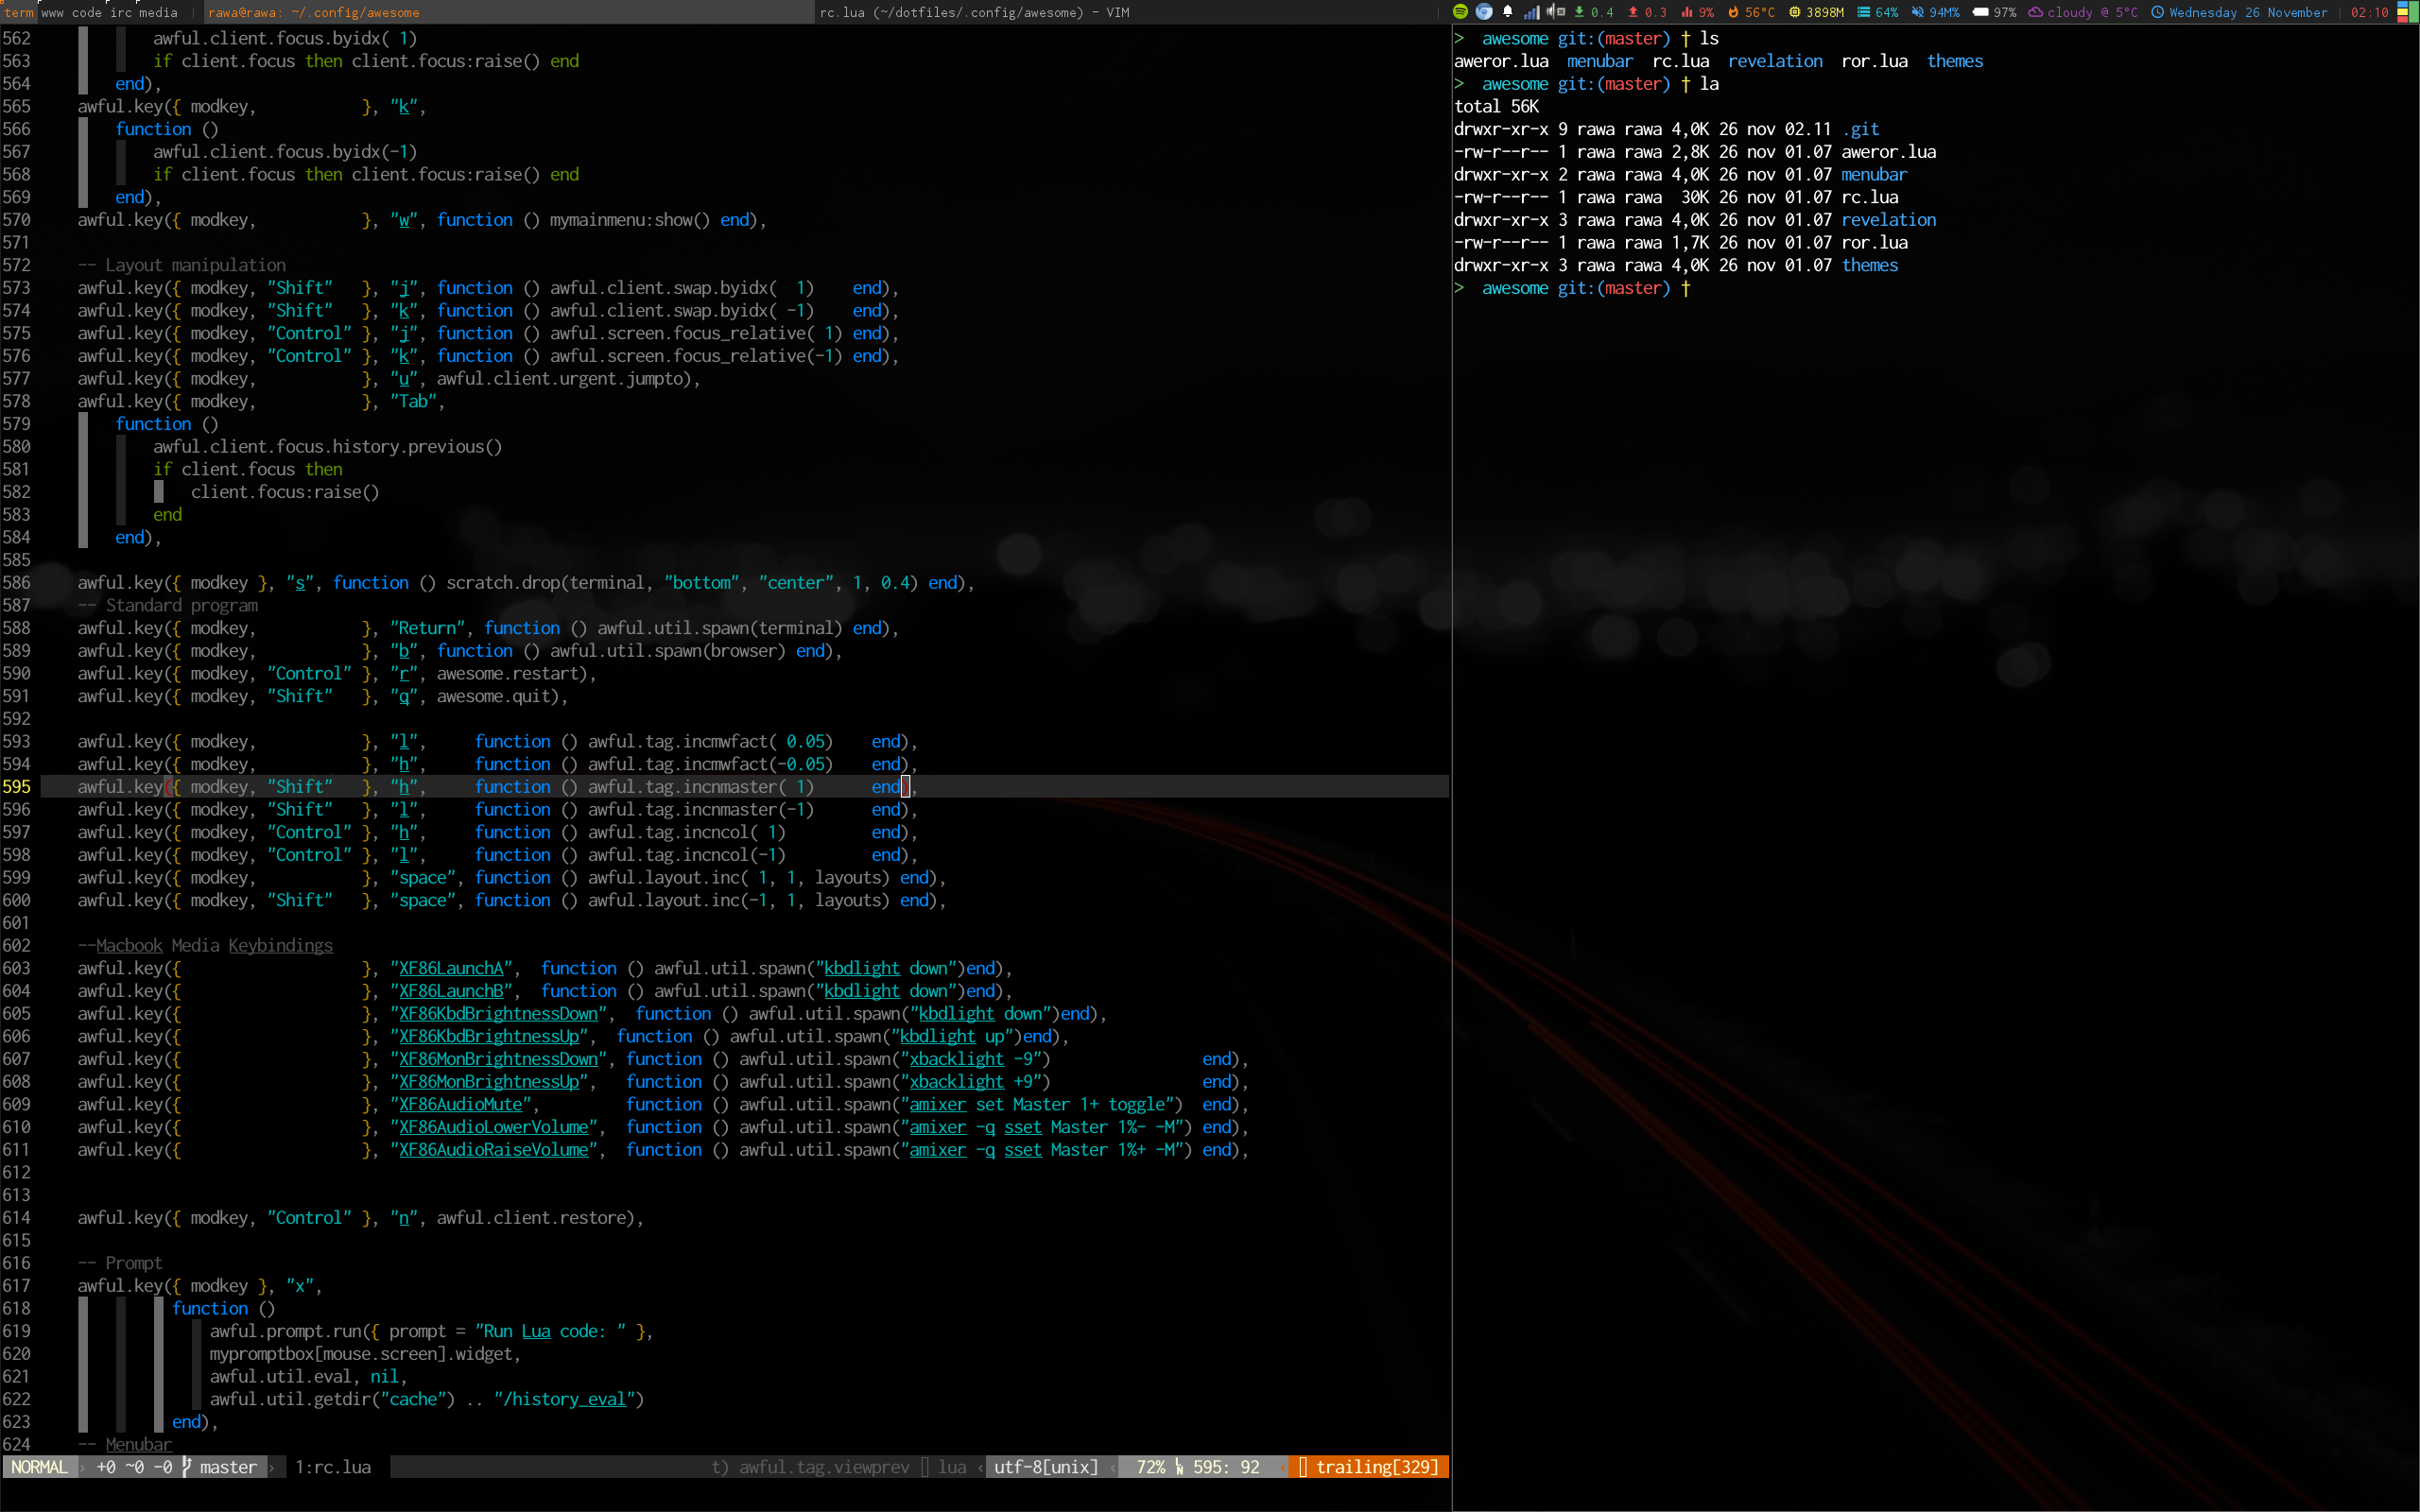Click the battery 97% indicator icon
The image size is (2420, 1512).
pos(1980,12)
